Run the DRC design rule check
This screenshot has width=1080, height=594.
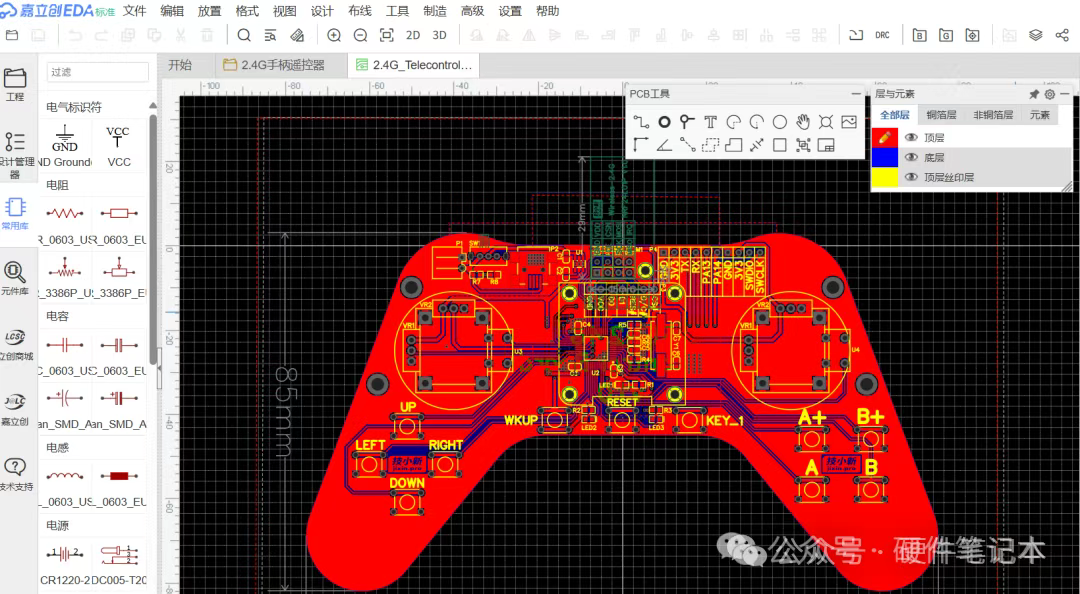pyautogui.click(x=882, y=35)
